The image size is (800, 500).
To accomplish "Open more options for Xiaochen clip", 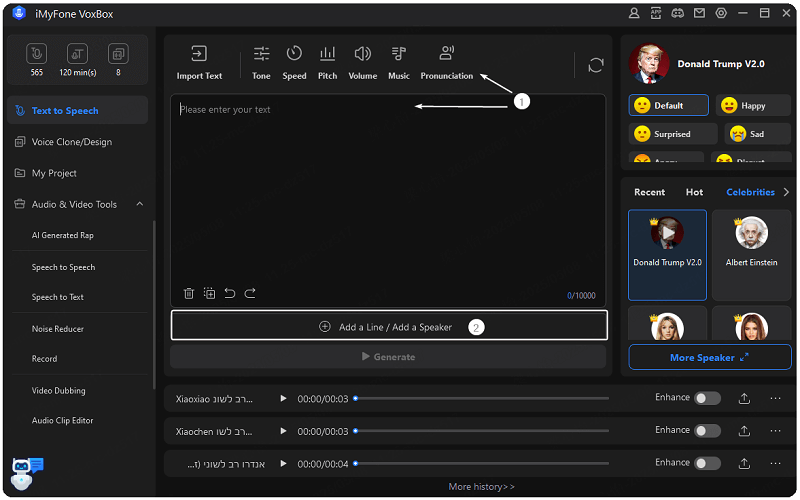I will [x=775, y=431].
